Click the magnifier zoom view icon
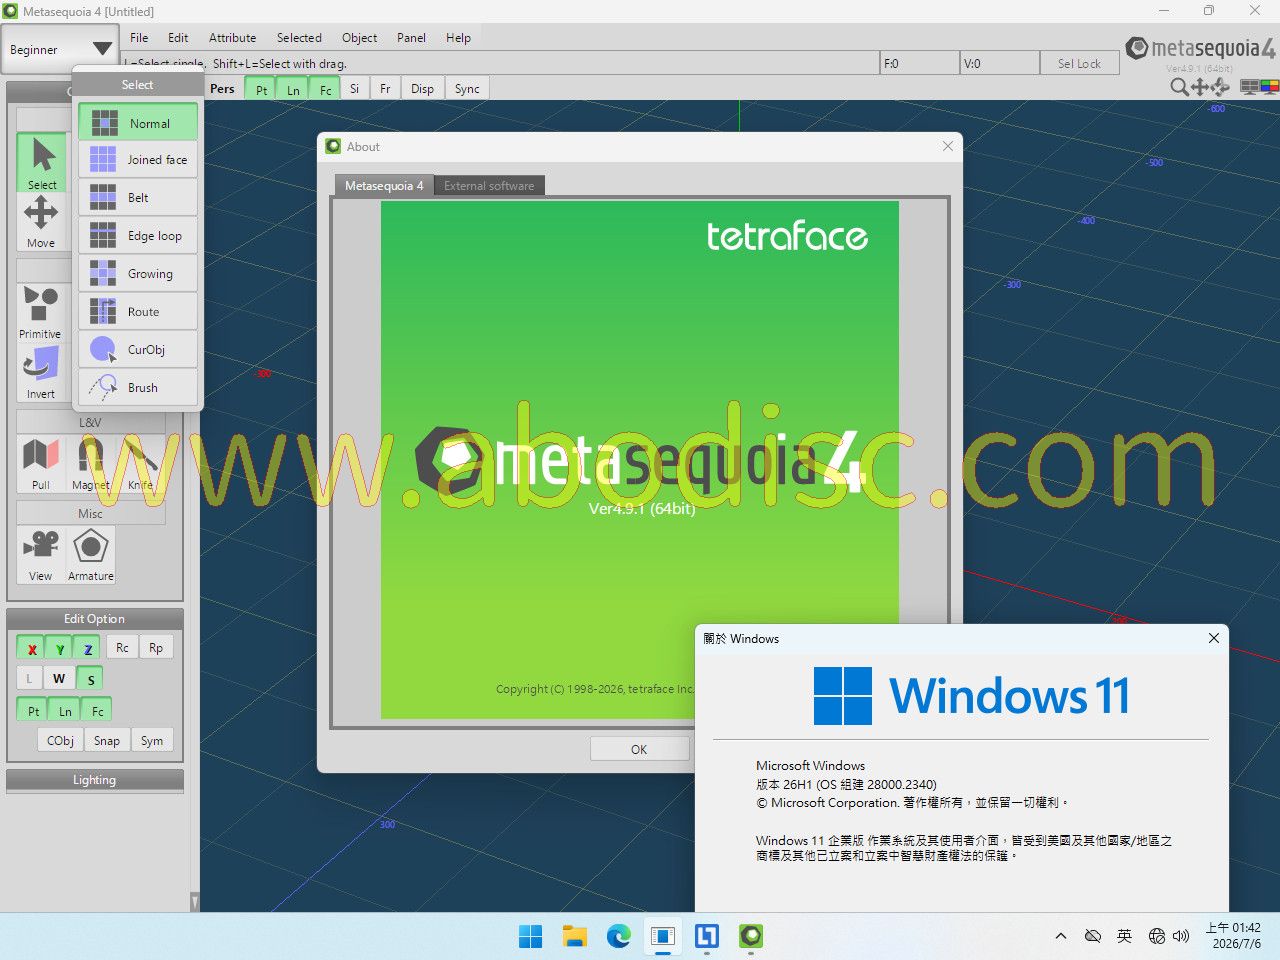This screenshot has width=1280, height=960. click(1179, 87)
